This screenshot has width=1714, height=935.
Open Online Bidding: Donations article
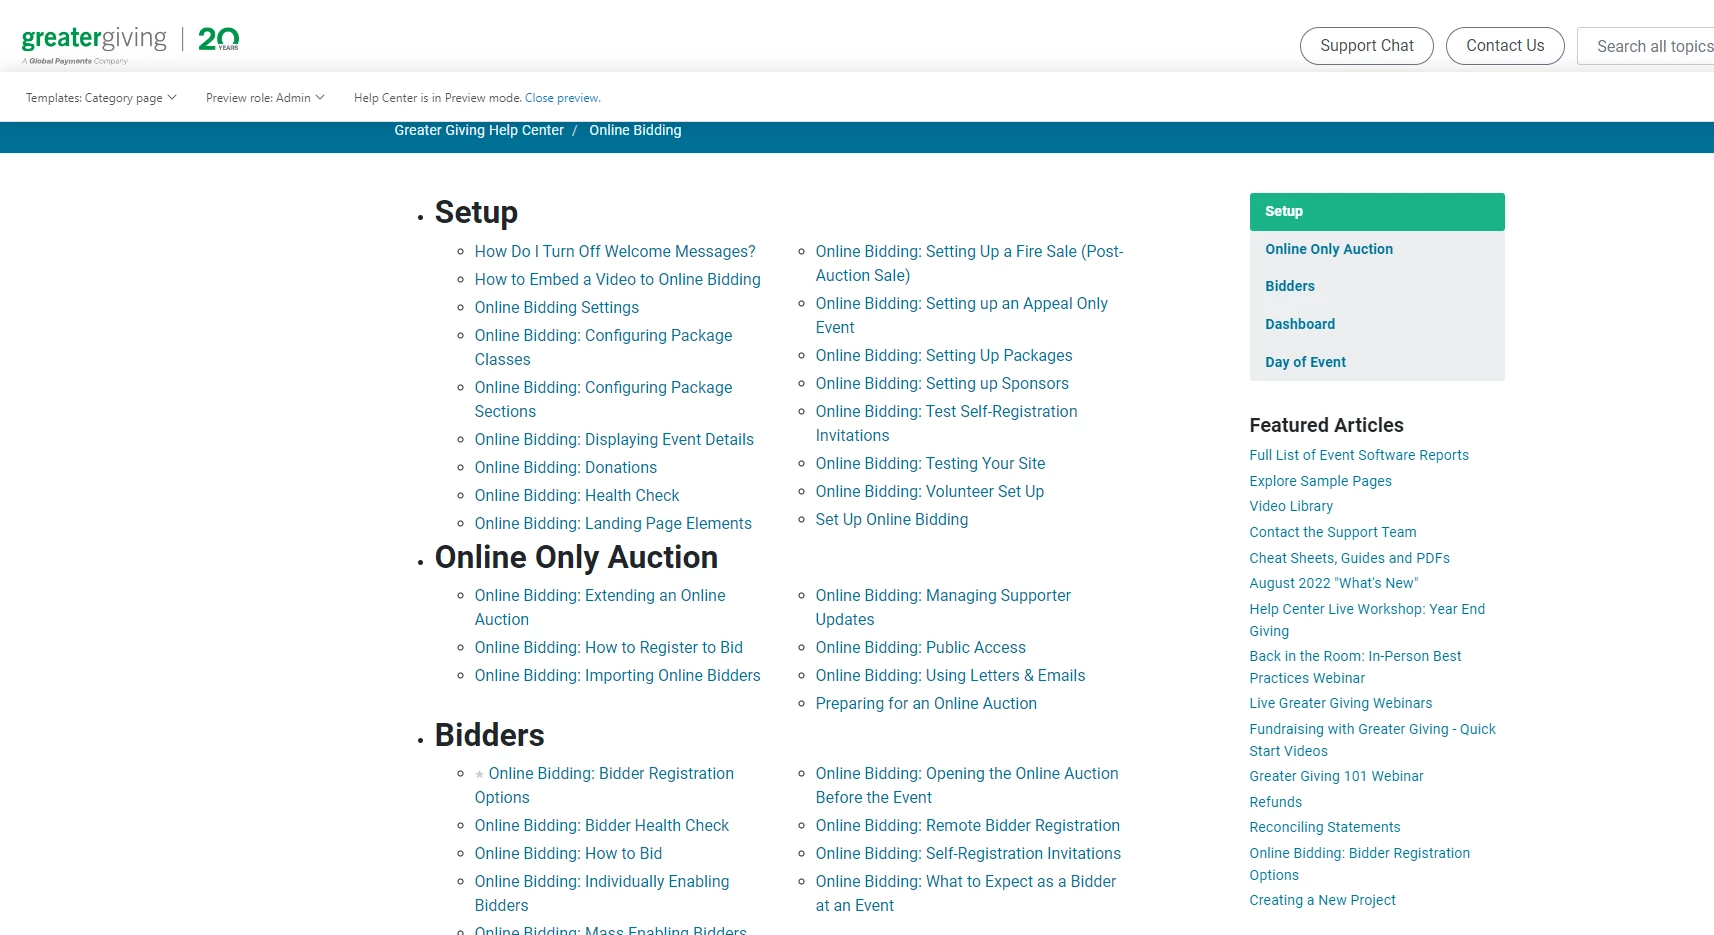566,468
